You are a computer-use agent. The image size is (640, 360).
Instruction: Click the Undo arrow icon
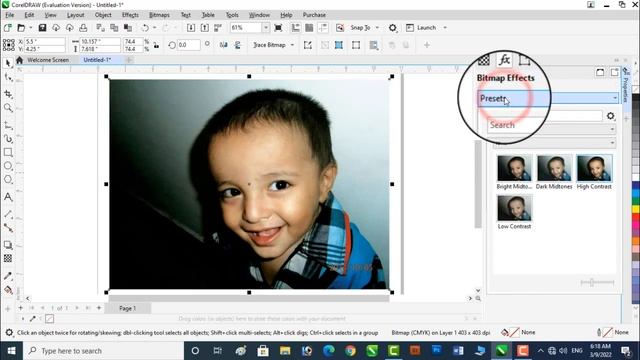coord(145,28)
